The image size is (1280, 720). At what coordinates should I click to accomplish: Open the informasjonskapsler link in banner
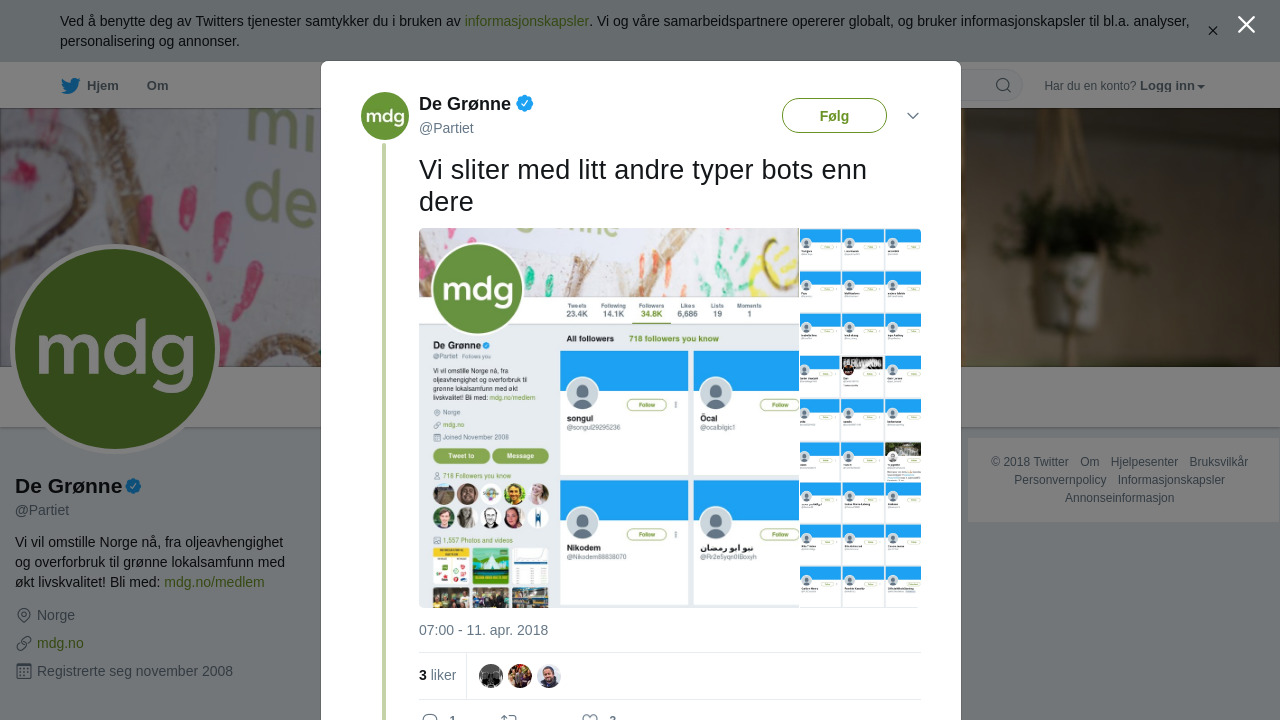click(526, 21)
